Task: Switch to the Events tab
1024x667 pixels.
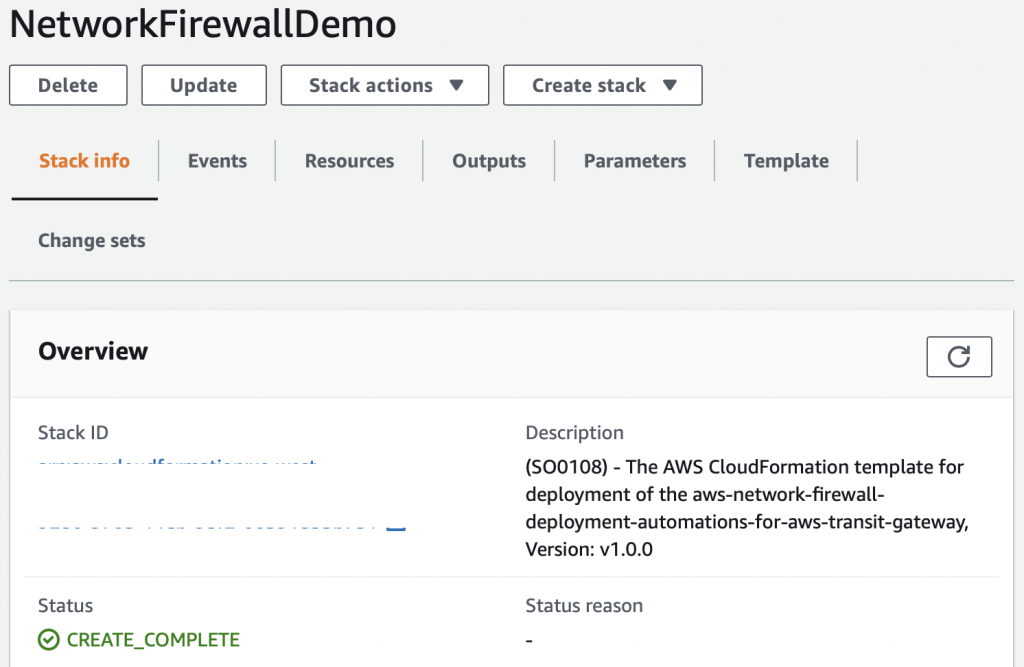Action: pyautogui.click(x=217, y=161)
